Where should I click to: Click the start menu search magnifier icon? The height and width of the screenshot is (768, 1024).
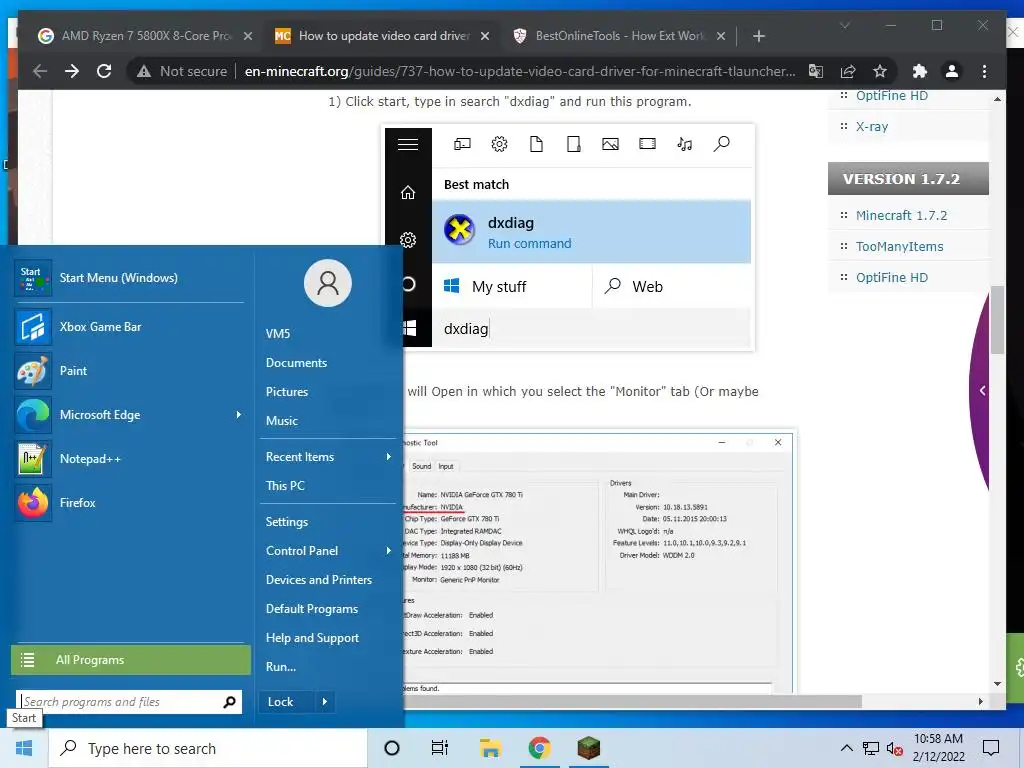(x=230, y=702)
